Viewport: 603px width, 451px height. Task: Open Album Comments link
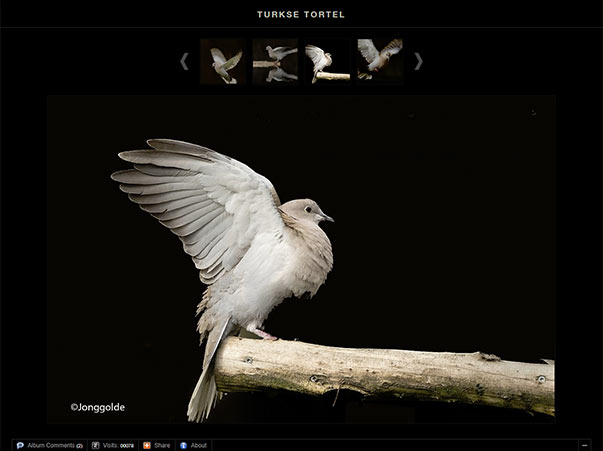click(x=52, y=445)
